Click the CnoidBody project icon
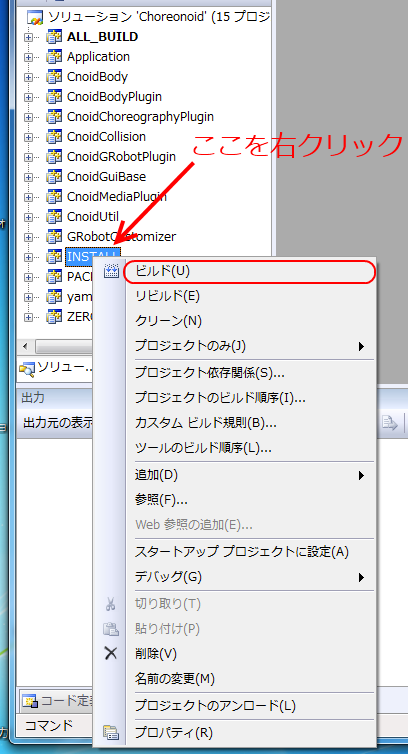This screenshot has height=754, width=408. click(54, 77)
